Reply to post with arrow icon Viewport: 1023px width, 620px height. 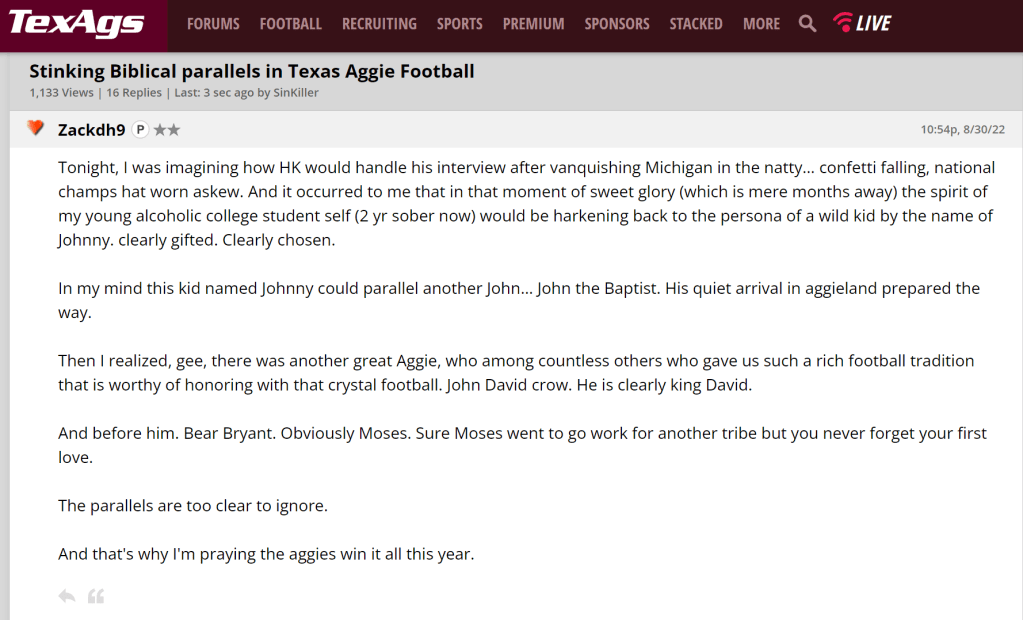(67, 596)
